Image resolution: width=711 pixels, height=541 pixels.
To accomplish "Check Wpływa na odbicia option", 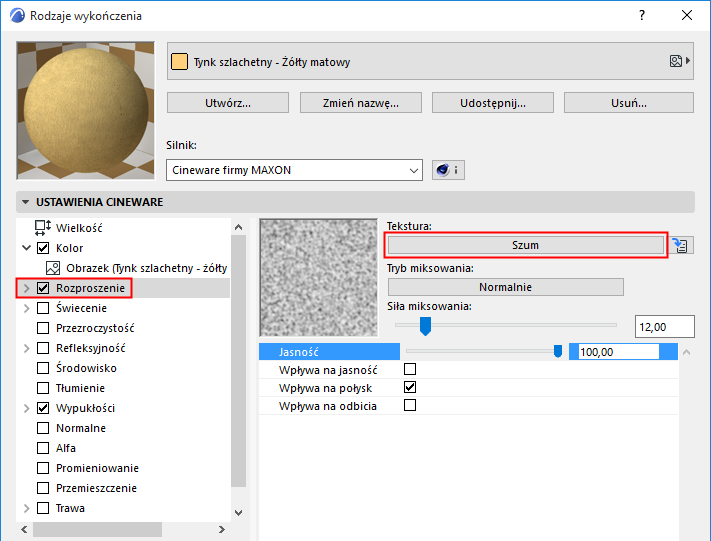I will pyautogui.click(x=410, y=405).
